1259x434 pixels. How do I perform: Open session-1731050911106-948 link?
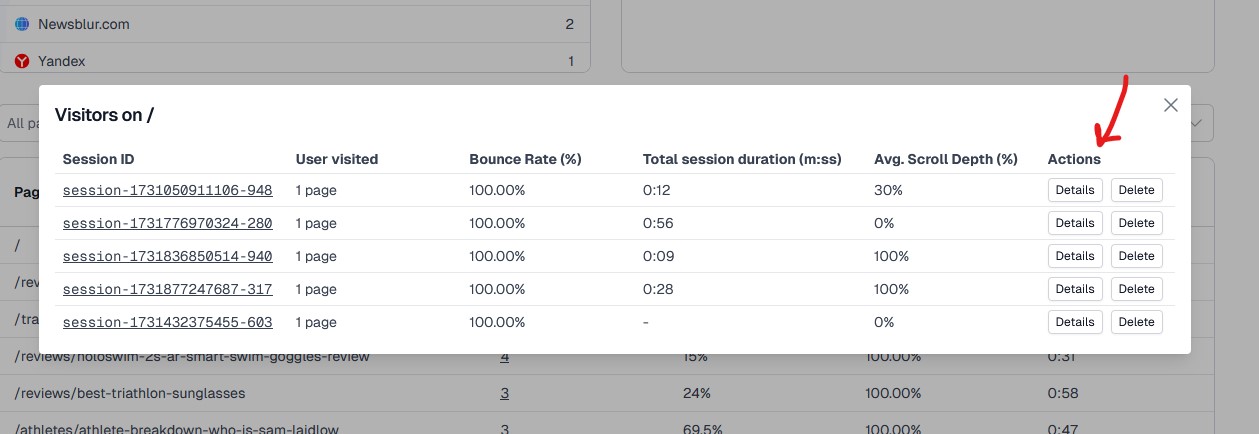(167, 190)
